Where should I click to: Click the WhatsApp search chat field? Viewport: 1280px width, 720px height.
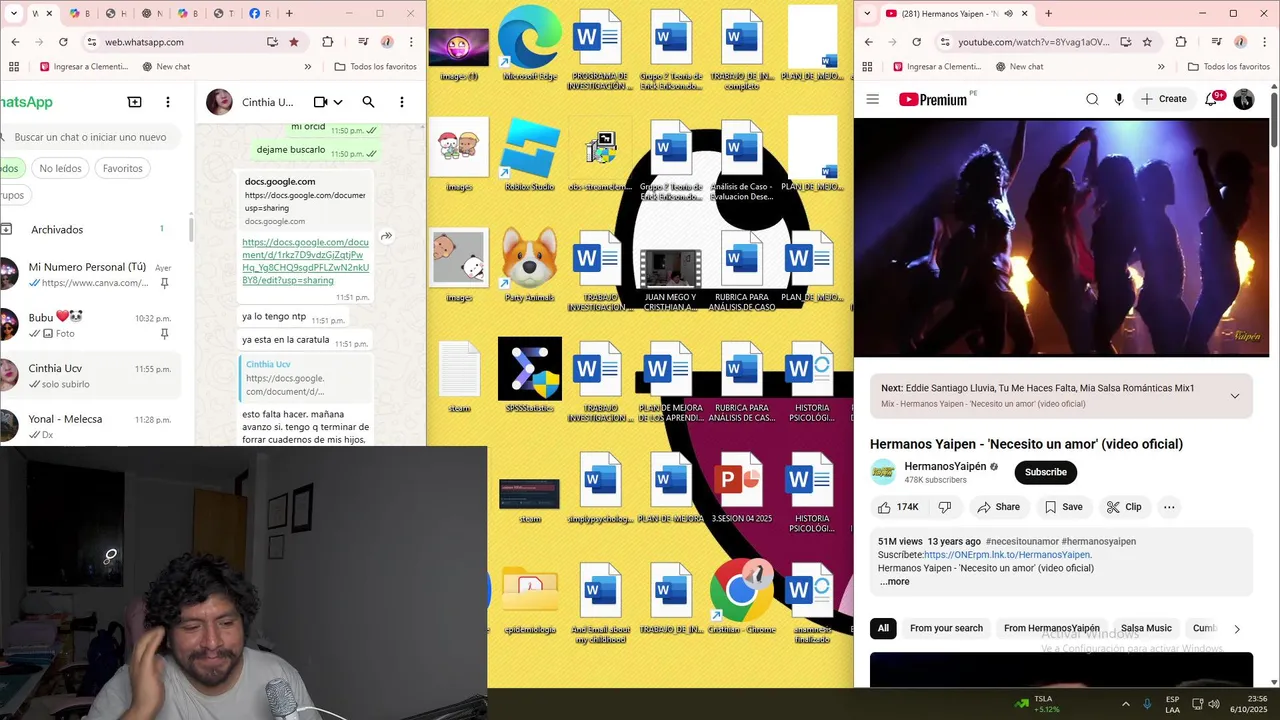click(x=91, y=137)
